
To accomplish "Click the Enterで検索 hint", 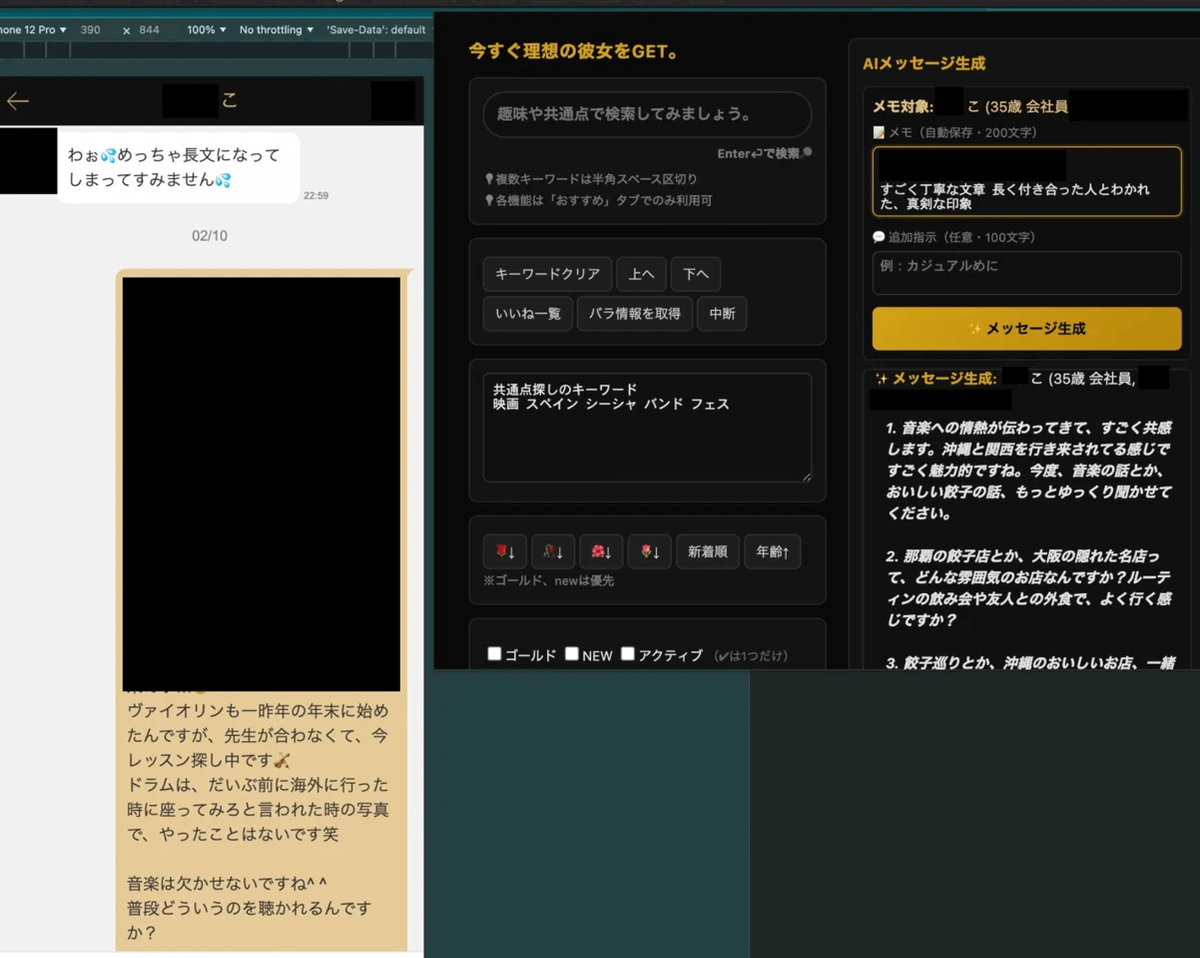I will 765,153.
